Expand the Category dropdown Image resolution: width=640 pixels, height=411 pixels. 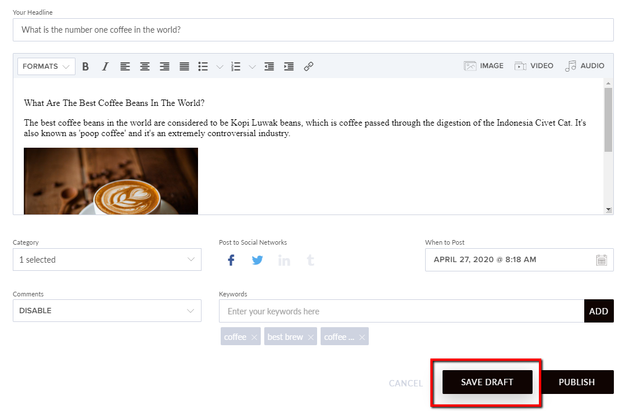(x=107, y=260)
